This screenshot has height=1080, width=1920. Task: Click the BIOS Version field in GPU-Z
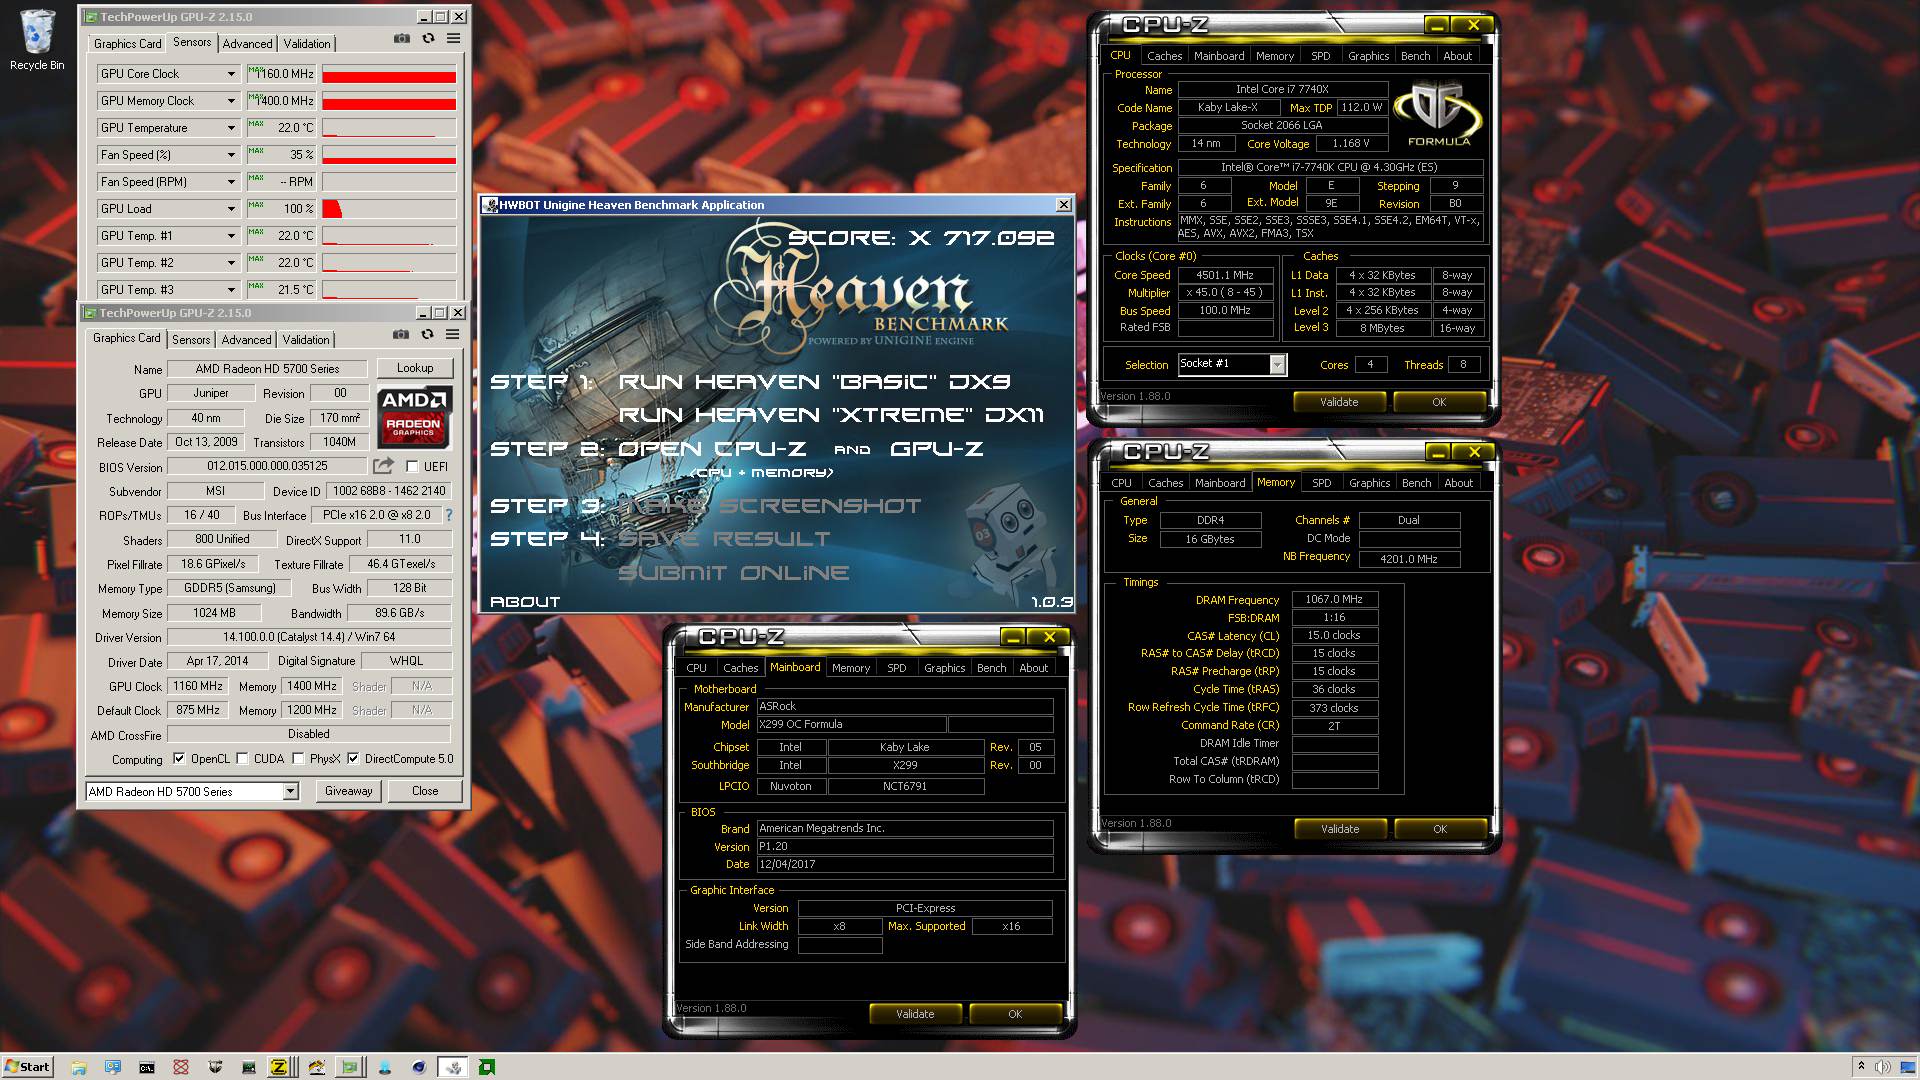click(x=267, y=466)
